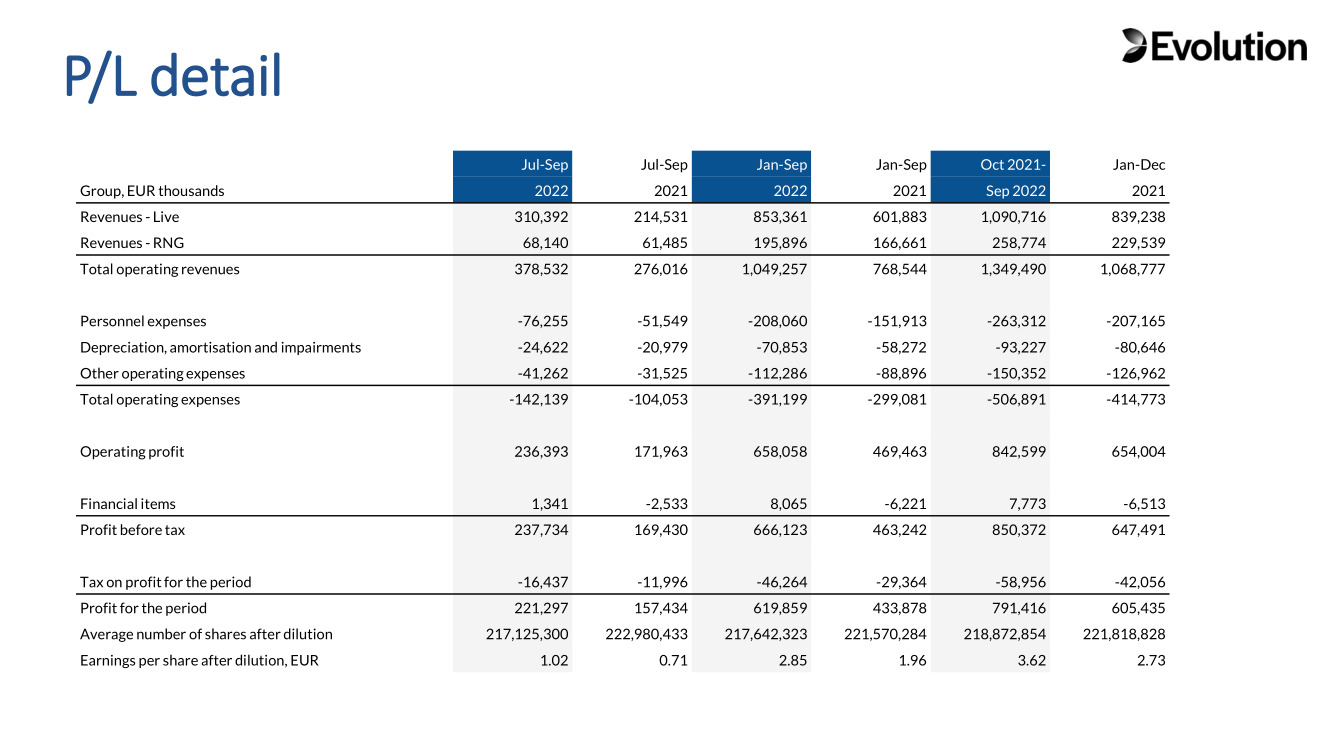
Task: Click the operating profit value 236,393
Action: pyautogui.click(x=541, y=451)
